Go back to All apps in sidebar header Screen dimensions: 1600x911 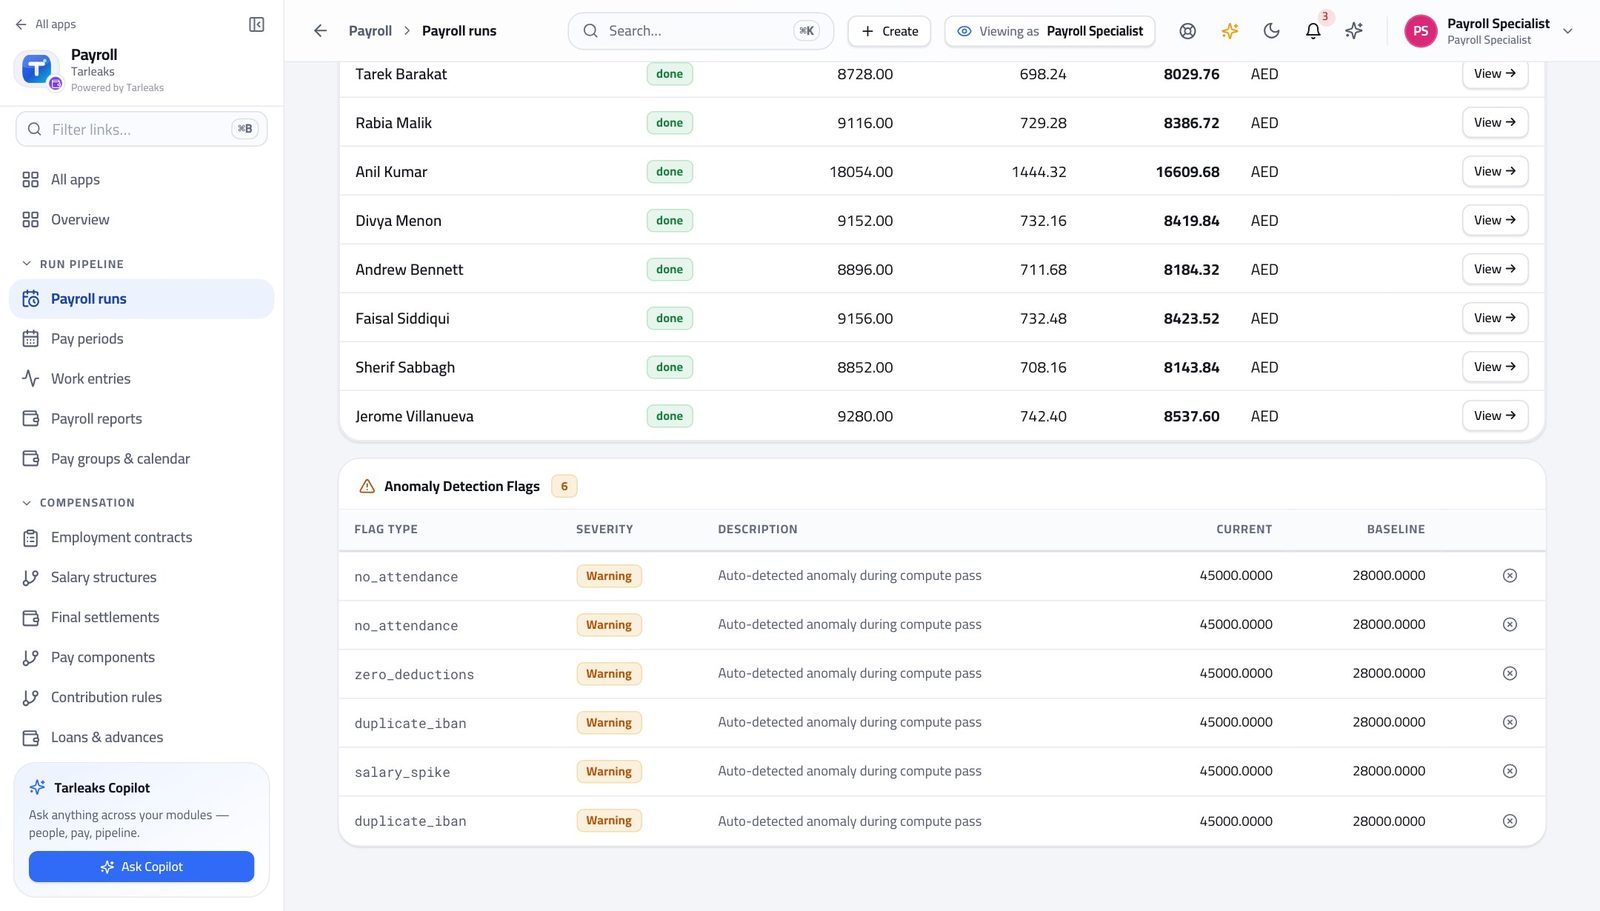click(x=45, y=24)
